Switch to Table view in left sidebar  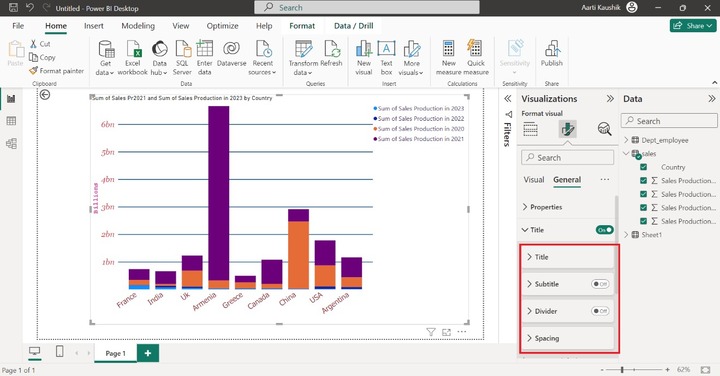point(11,121)
